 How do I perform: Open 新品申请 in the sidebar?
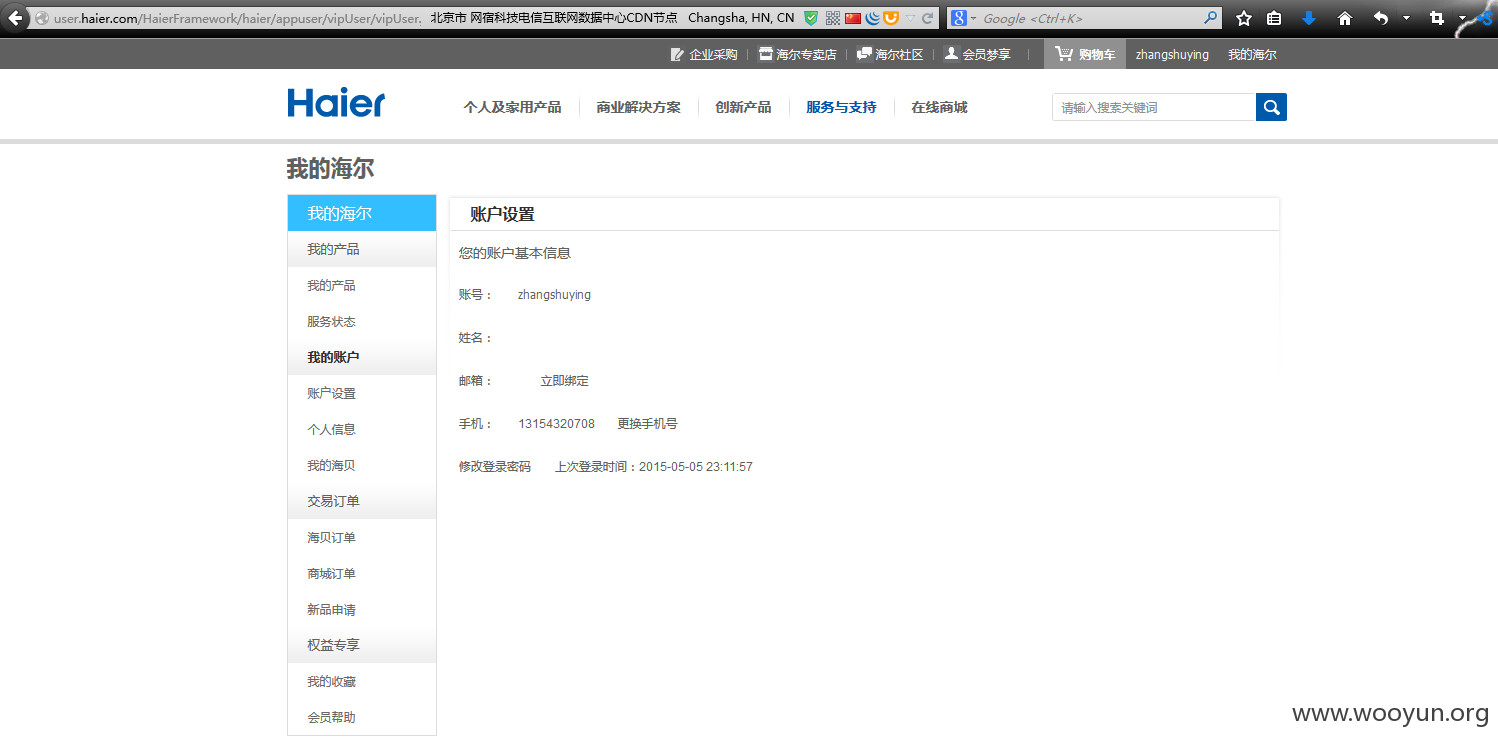(x=331, y=610)
